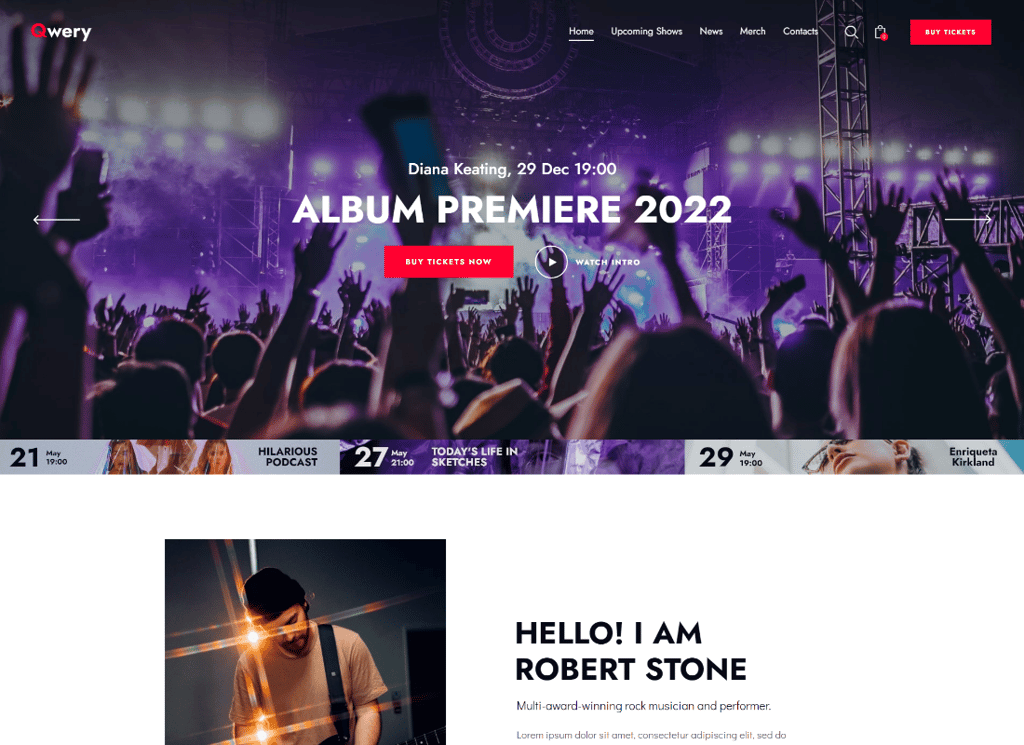
Task: Open the search magnifier icon
Action: tap(851, 32)
